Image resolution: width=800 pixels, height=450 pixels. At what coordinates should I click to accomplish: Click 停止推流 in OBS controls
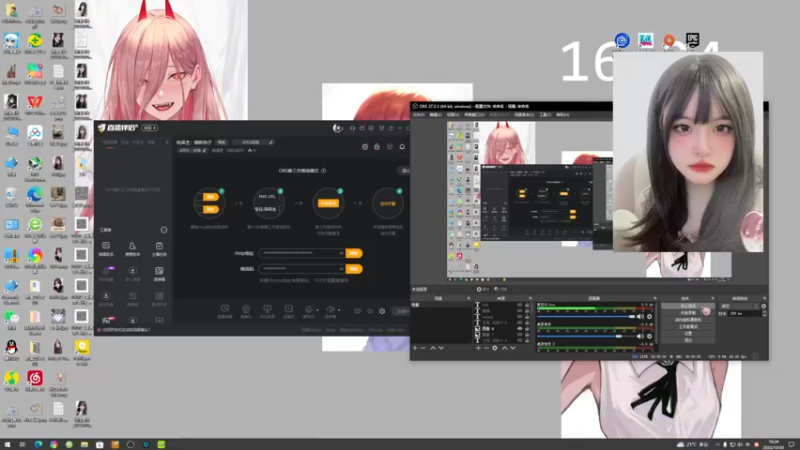click(688, 306)
